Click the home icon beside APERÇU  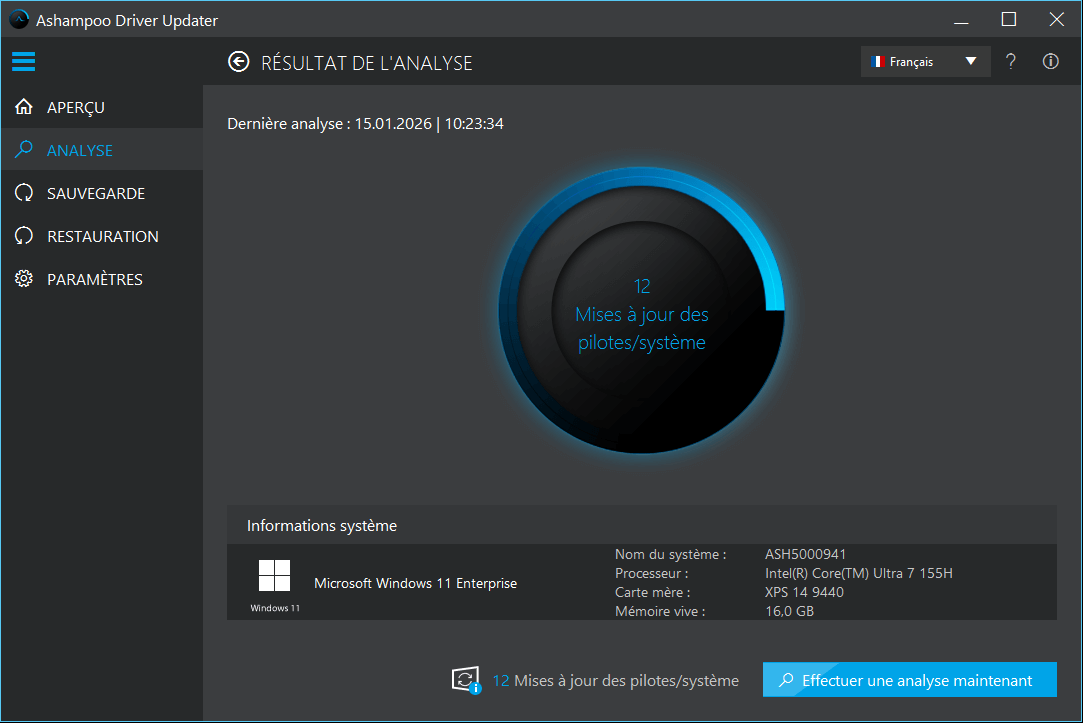(23, 106)
